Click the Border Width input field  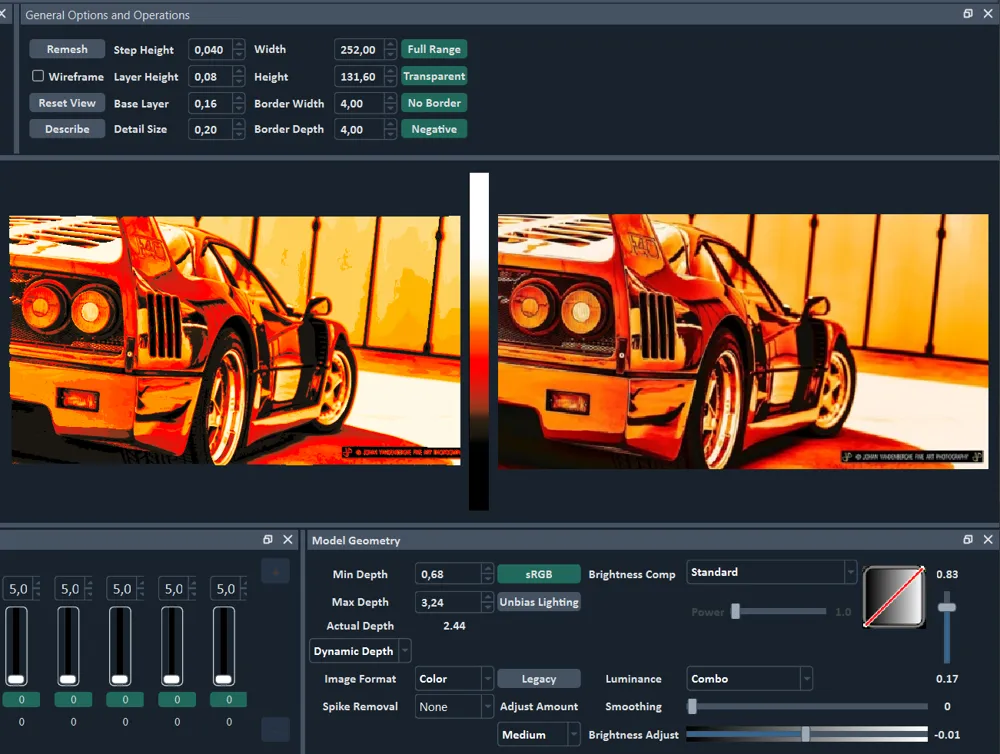(x=358, y=103)
